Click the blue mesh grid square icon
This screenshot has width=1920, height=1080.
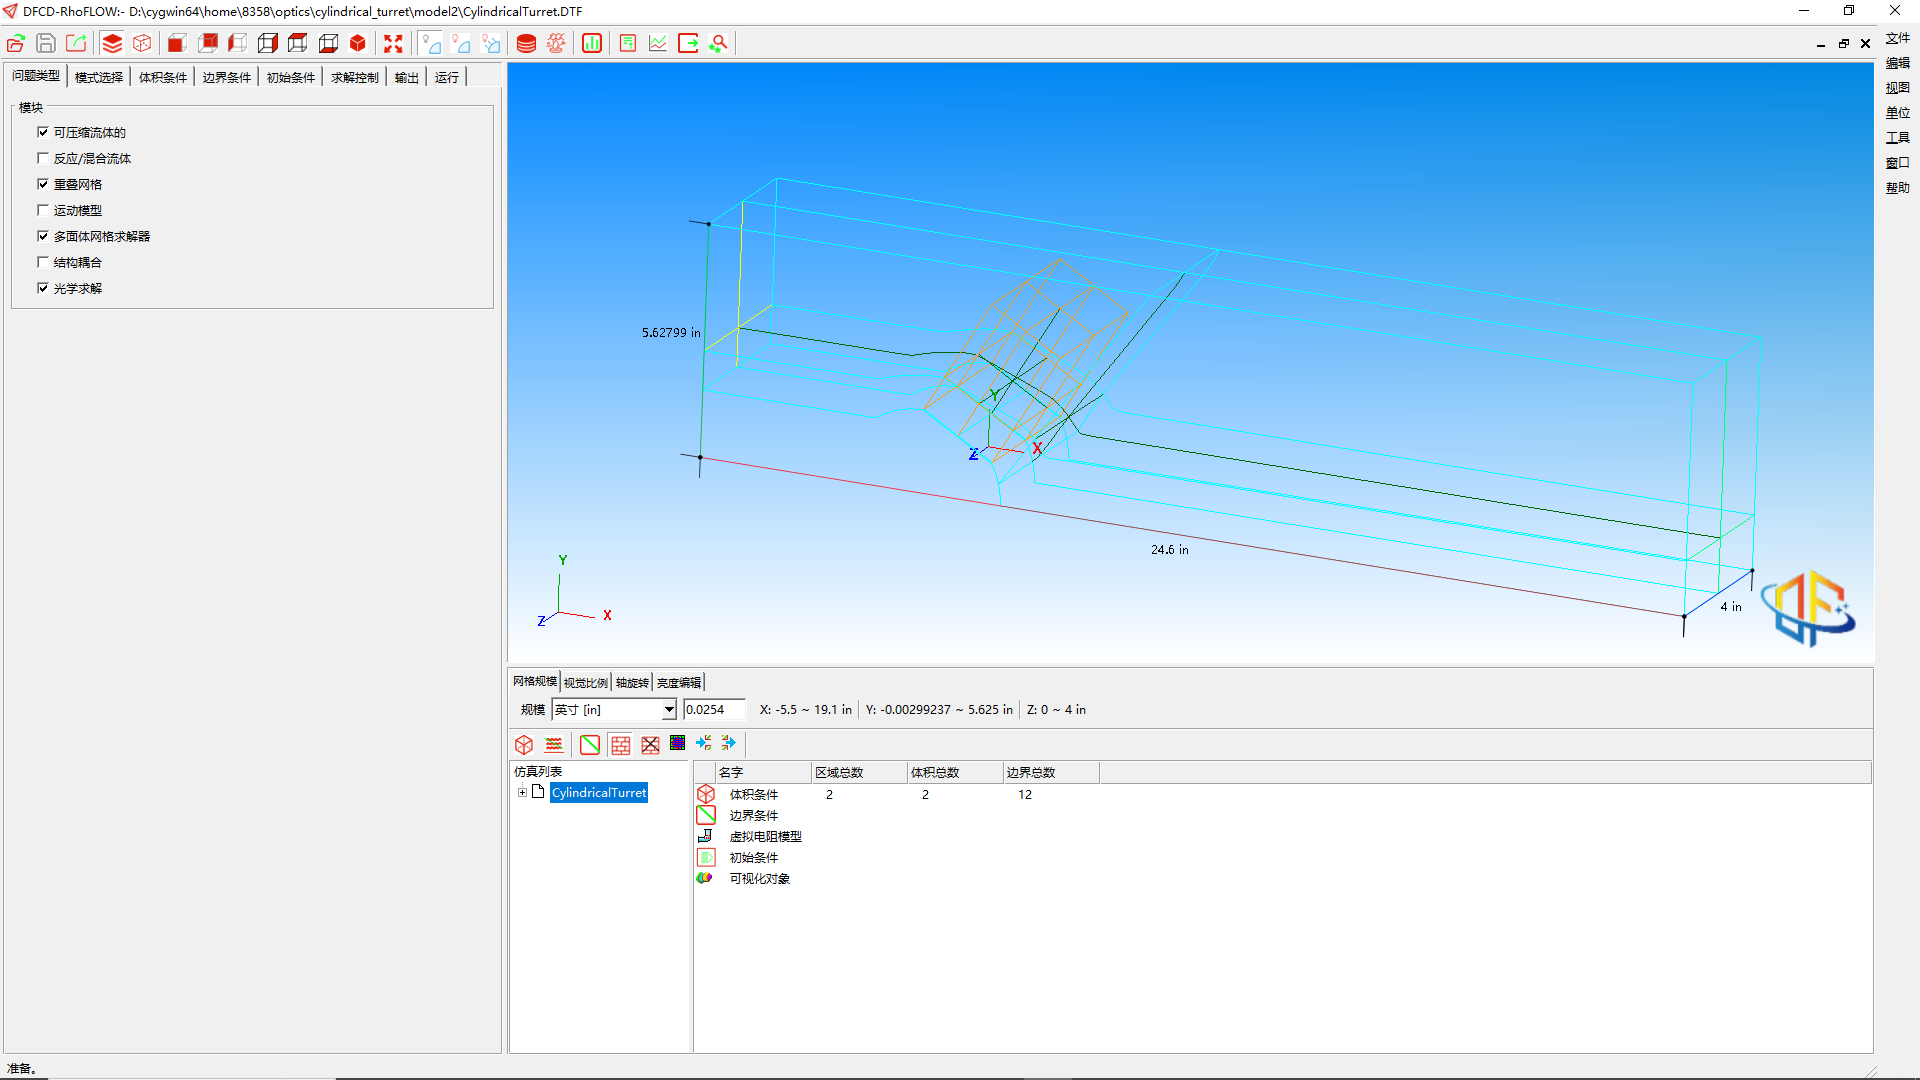point(678,743)
